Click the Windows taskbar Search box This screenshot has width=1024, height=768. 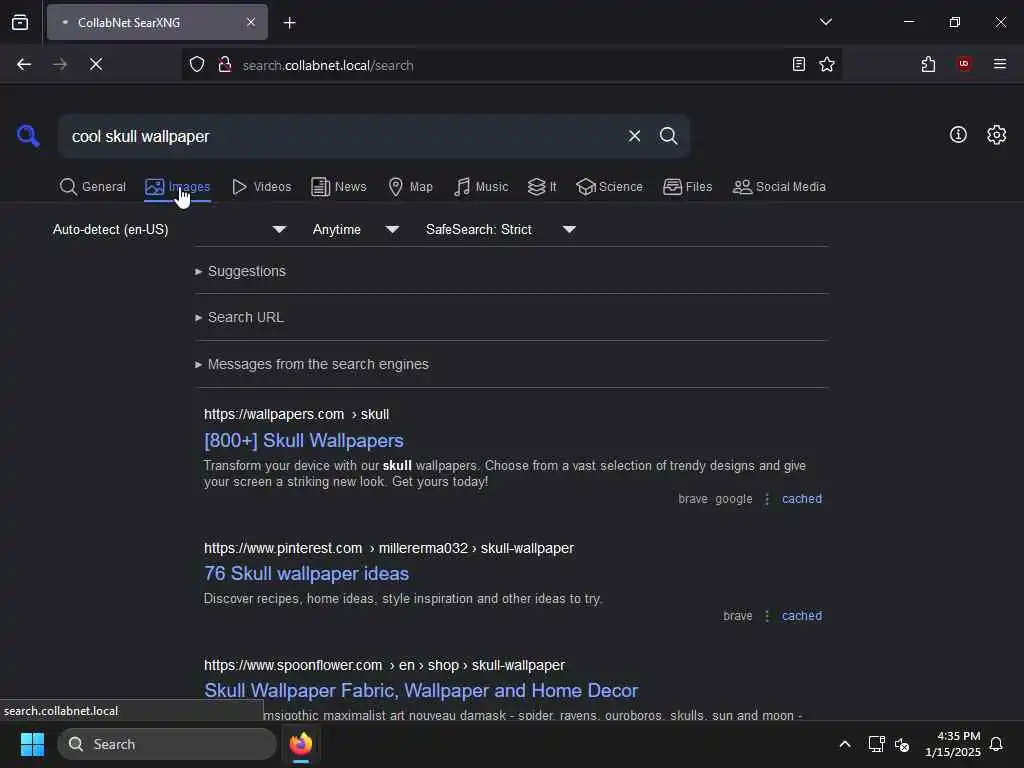(x=167, y=744)
